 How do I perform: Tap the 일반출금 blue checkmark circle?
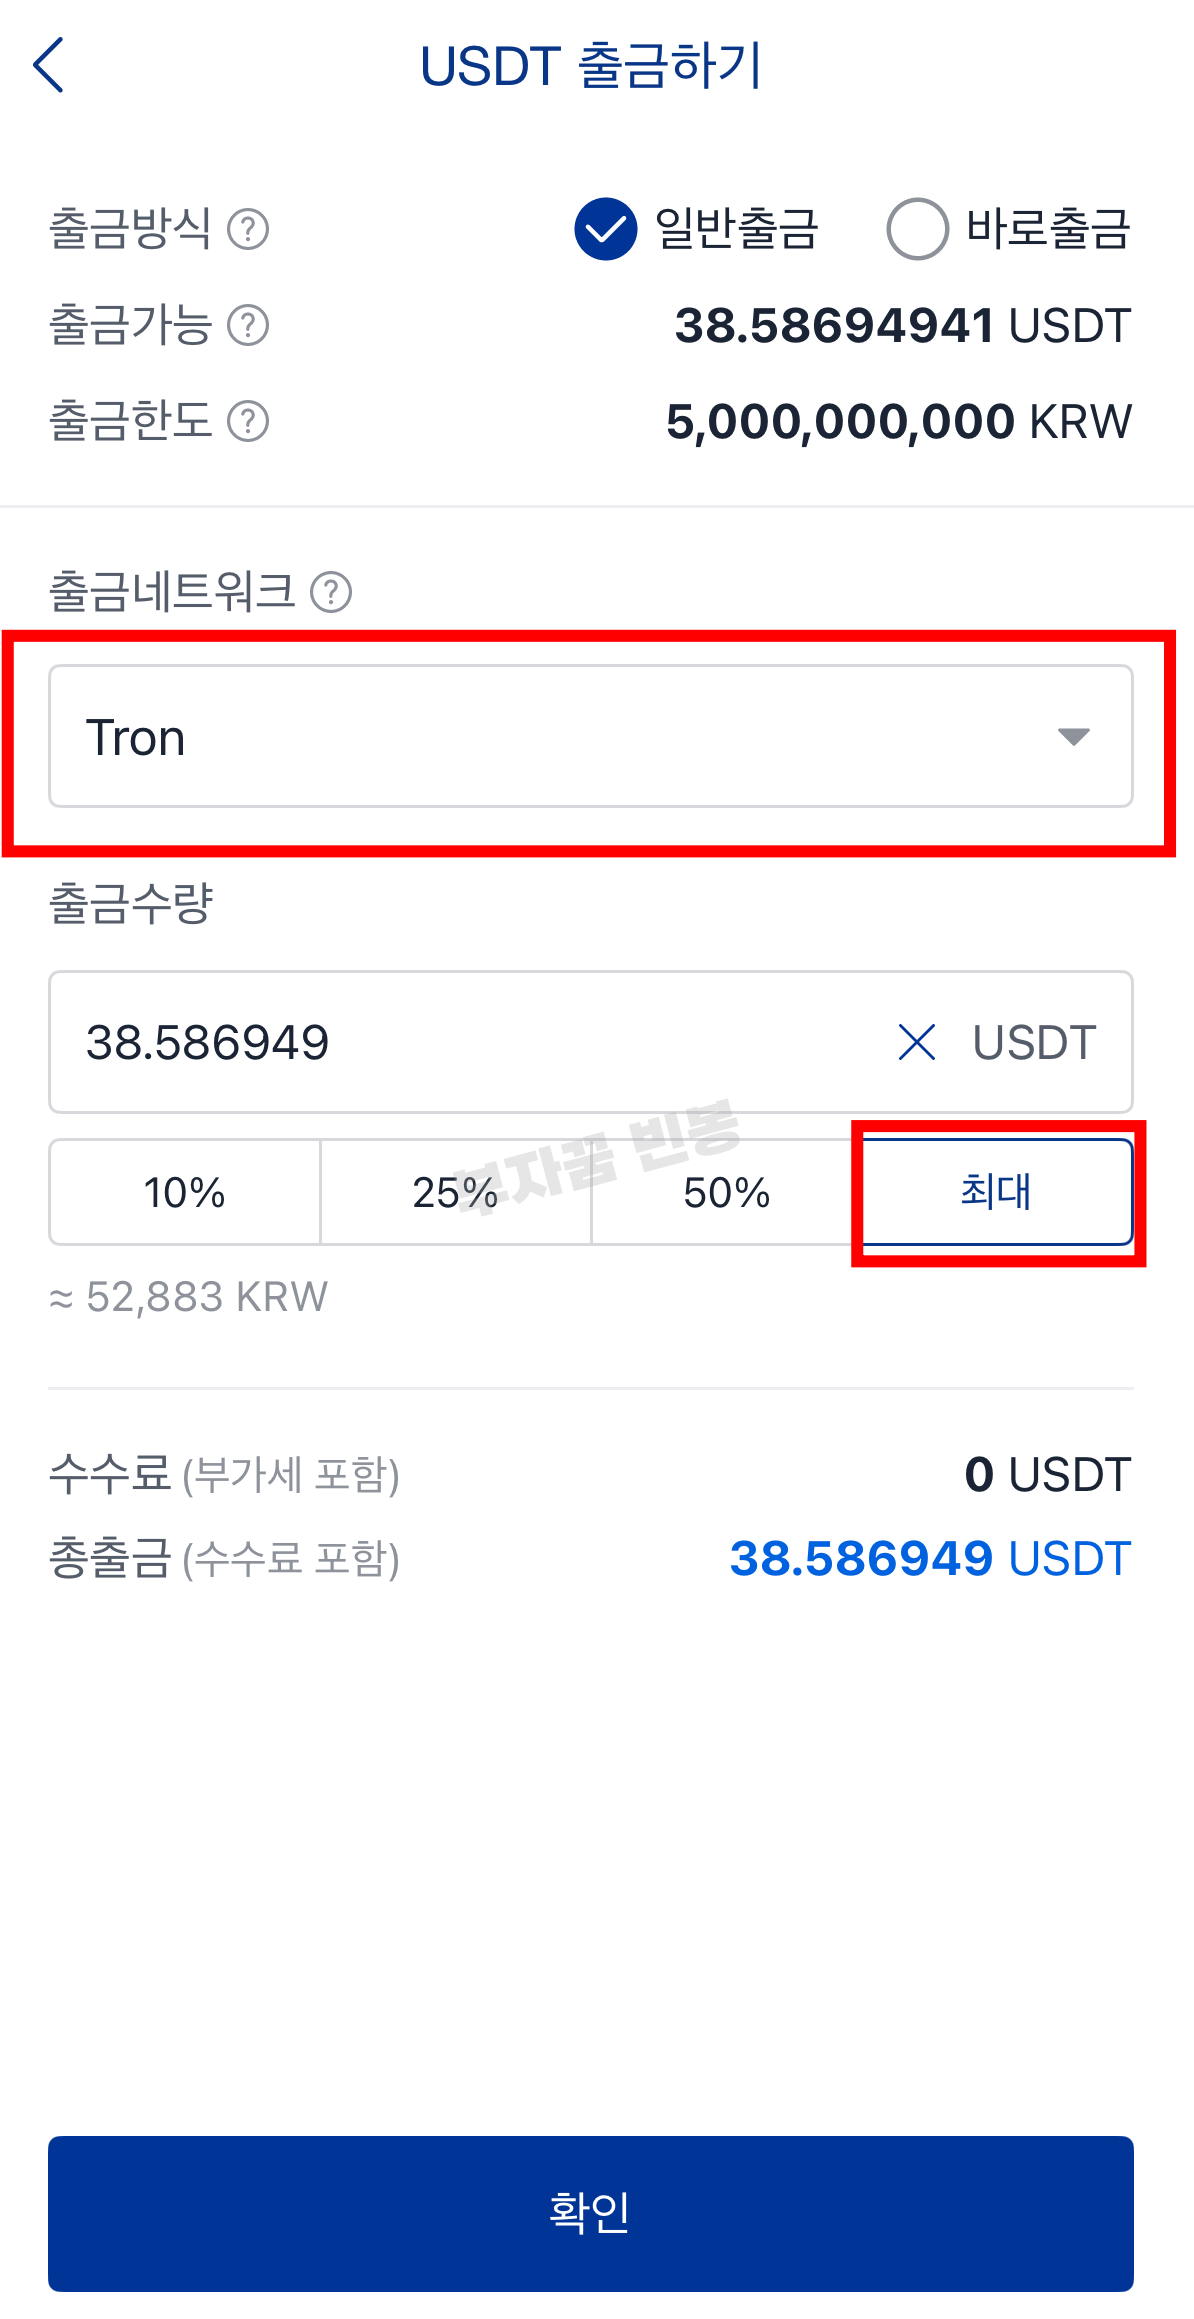point(606,229)
